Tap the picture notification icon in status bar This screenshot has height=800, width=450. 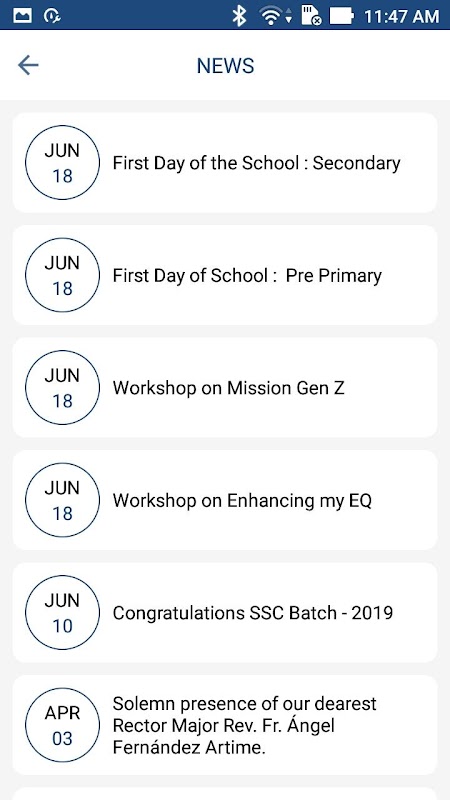[x=22, y=15]
